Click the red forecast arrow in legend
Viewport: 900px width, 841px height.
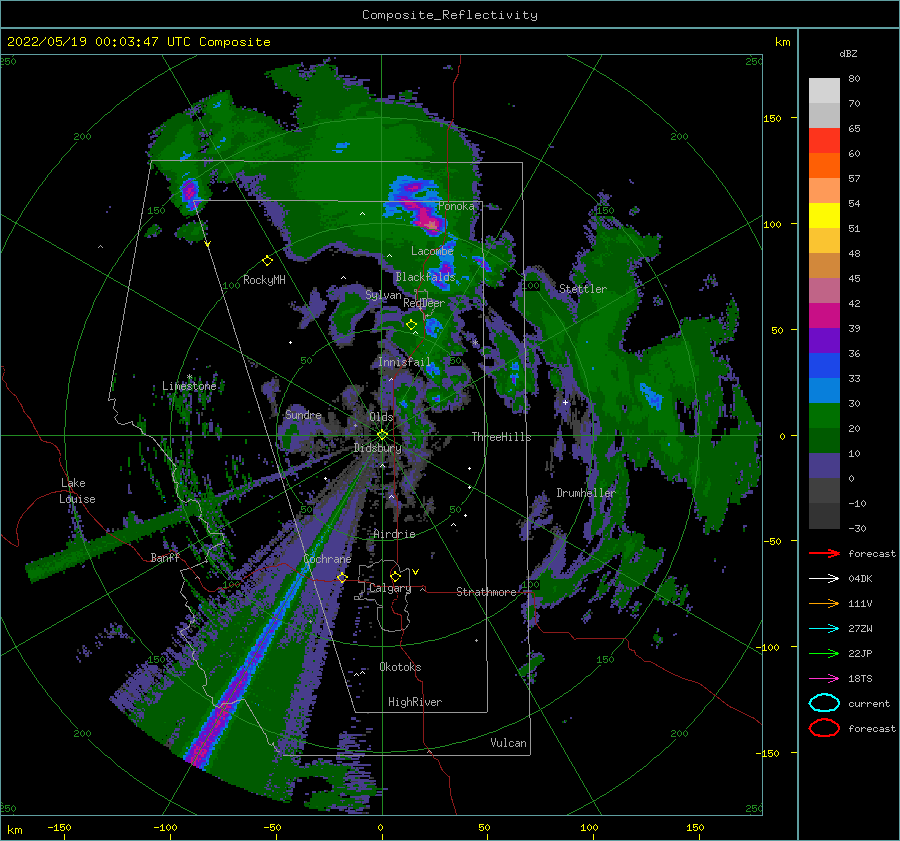[824, 553]
